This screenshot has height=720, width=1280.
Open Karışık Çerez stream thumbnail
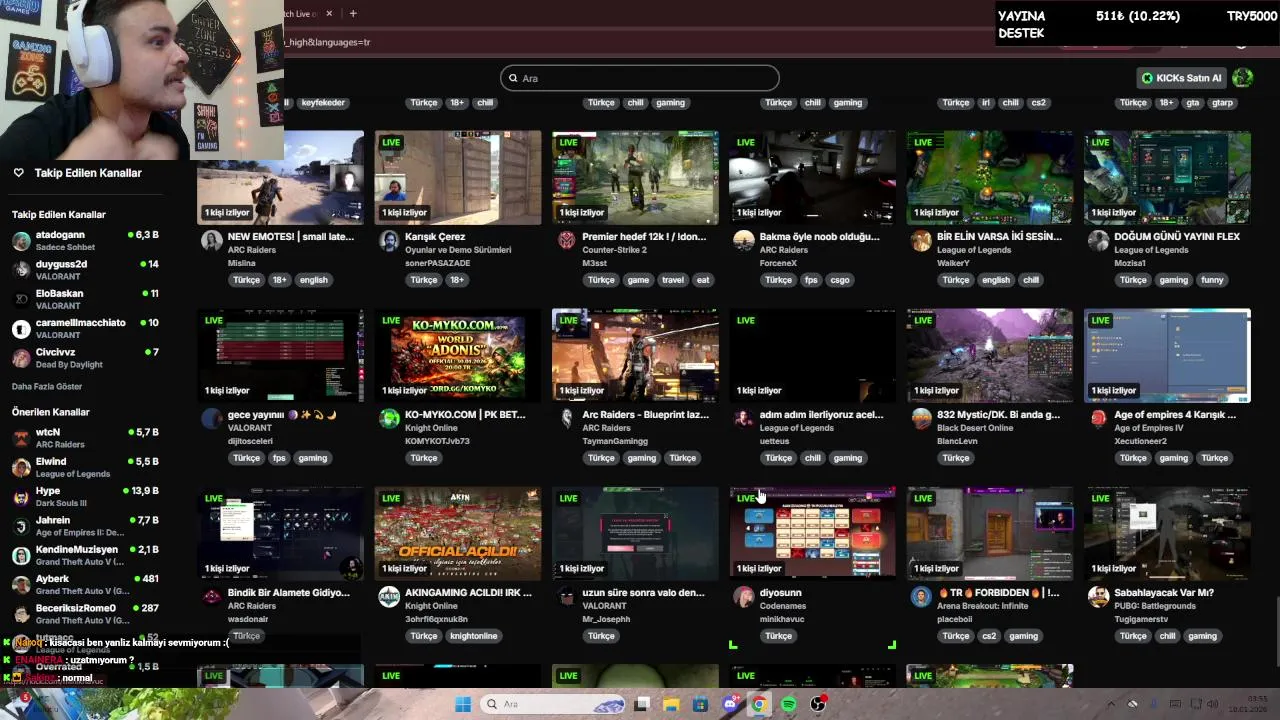[x=458, y=177]
